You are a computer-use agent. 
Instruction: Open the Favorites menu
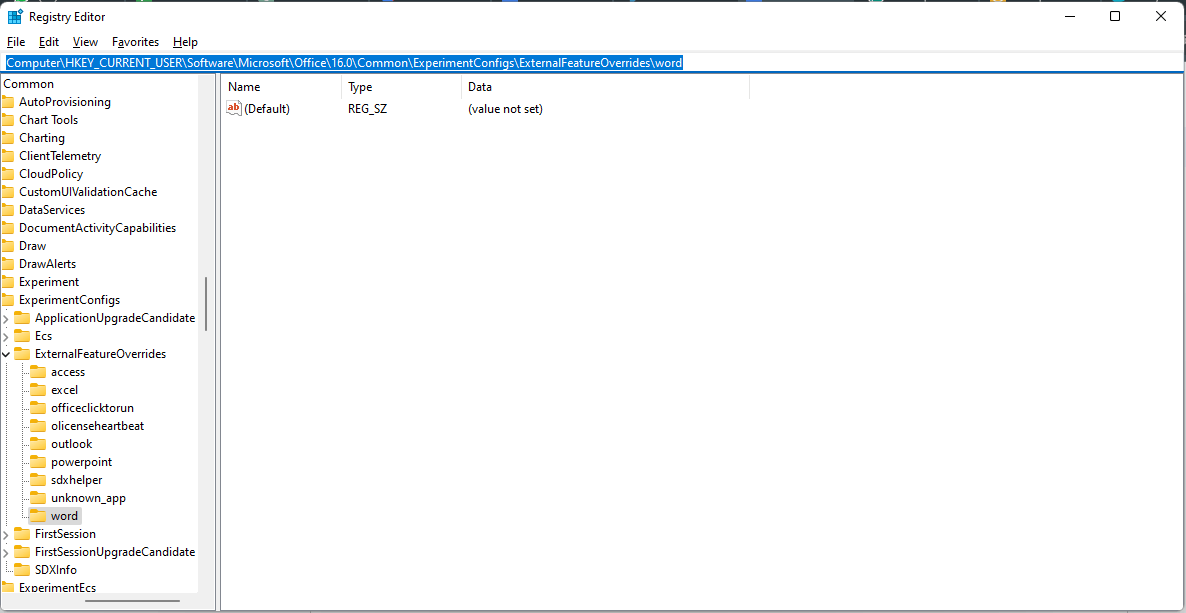[x=135, y=42]
